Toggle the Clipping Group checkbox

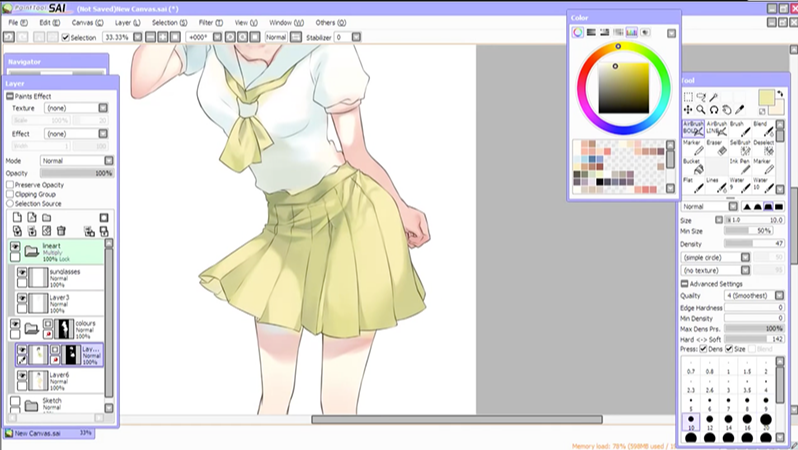11,194
